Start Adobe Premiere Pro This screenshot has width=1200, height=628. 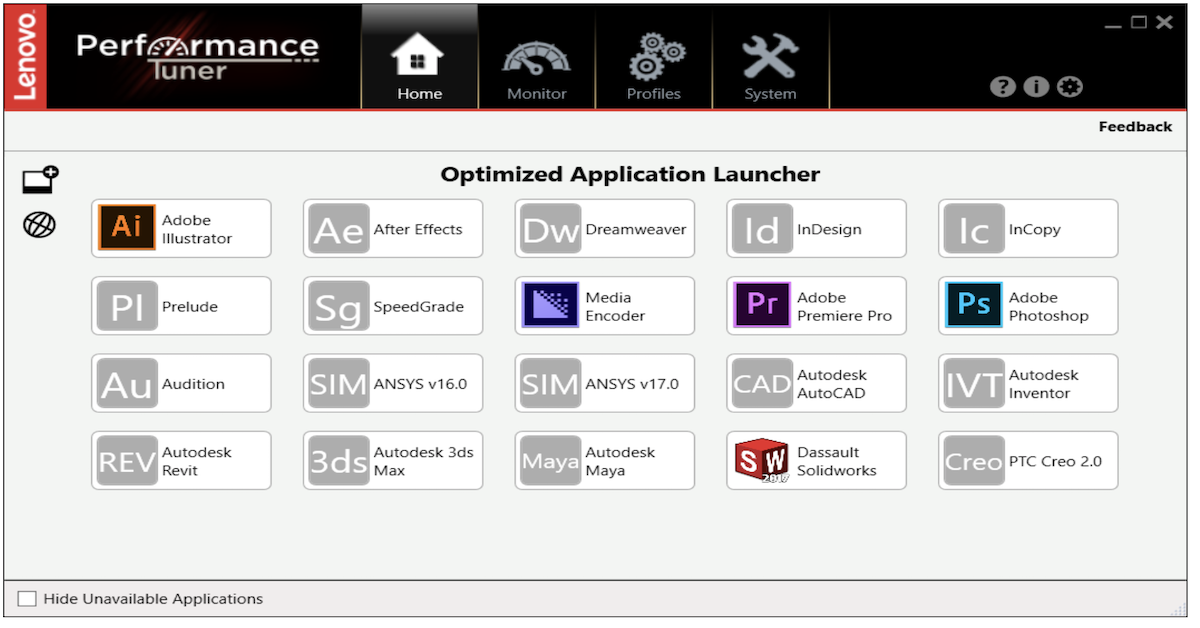point(816,306)
